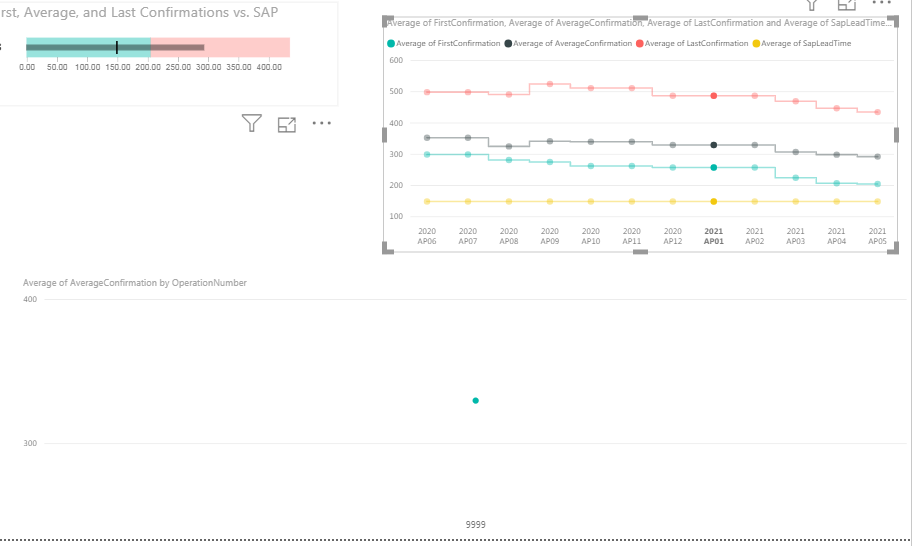The image size is (918, 546).
Task: Toggle the Average of AverageConfirmation legend item
Action: click(x=568, y=43)
